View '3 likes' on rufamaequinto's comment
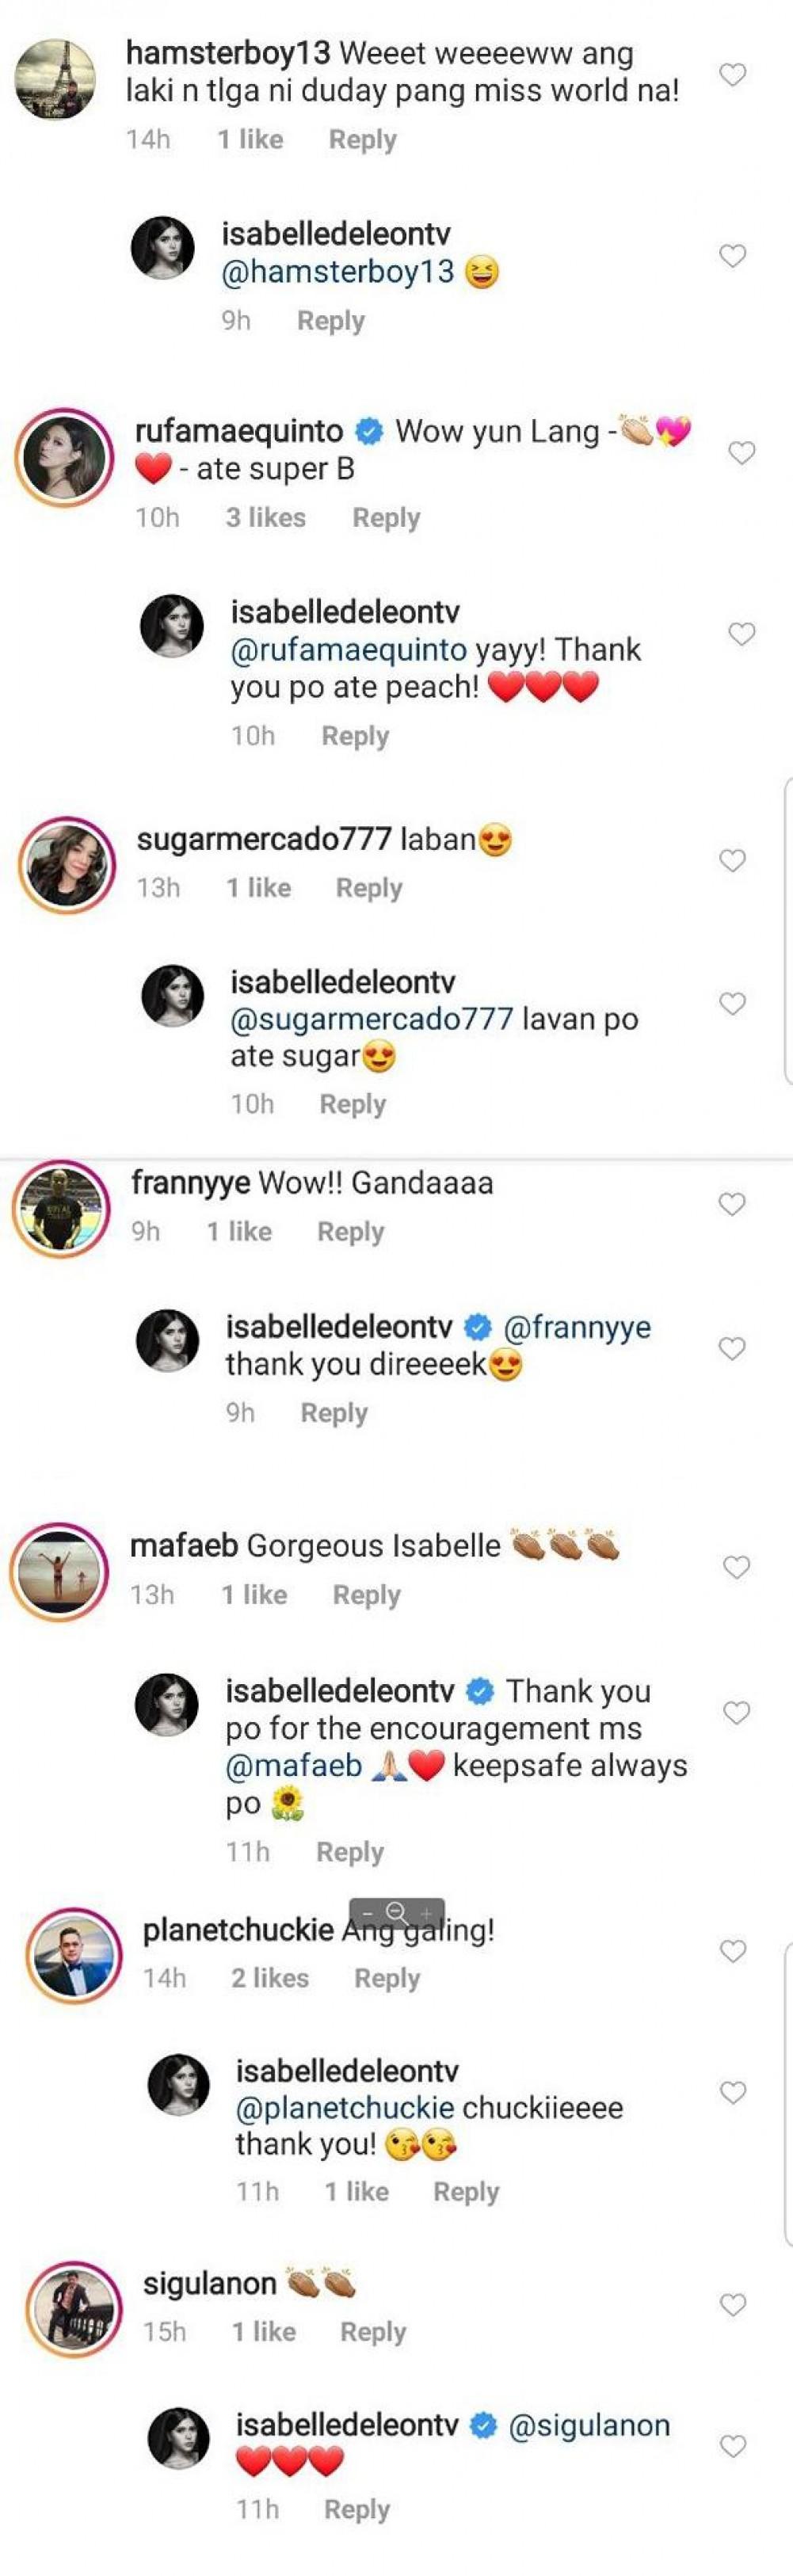Screen dimensions: 793x2576 pyautogui.click(x=265, y=518)
